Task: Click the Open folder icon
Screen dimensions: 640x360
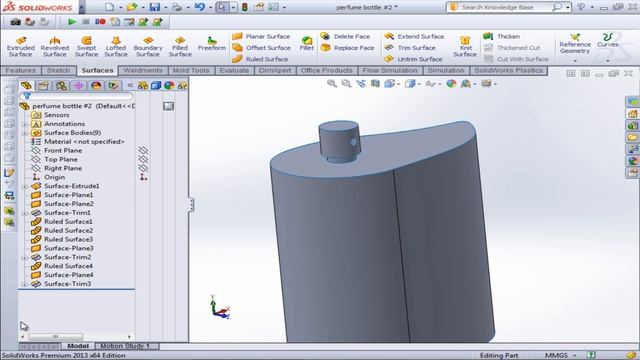Action: point(132,7)
